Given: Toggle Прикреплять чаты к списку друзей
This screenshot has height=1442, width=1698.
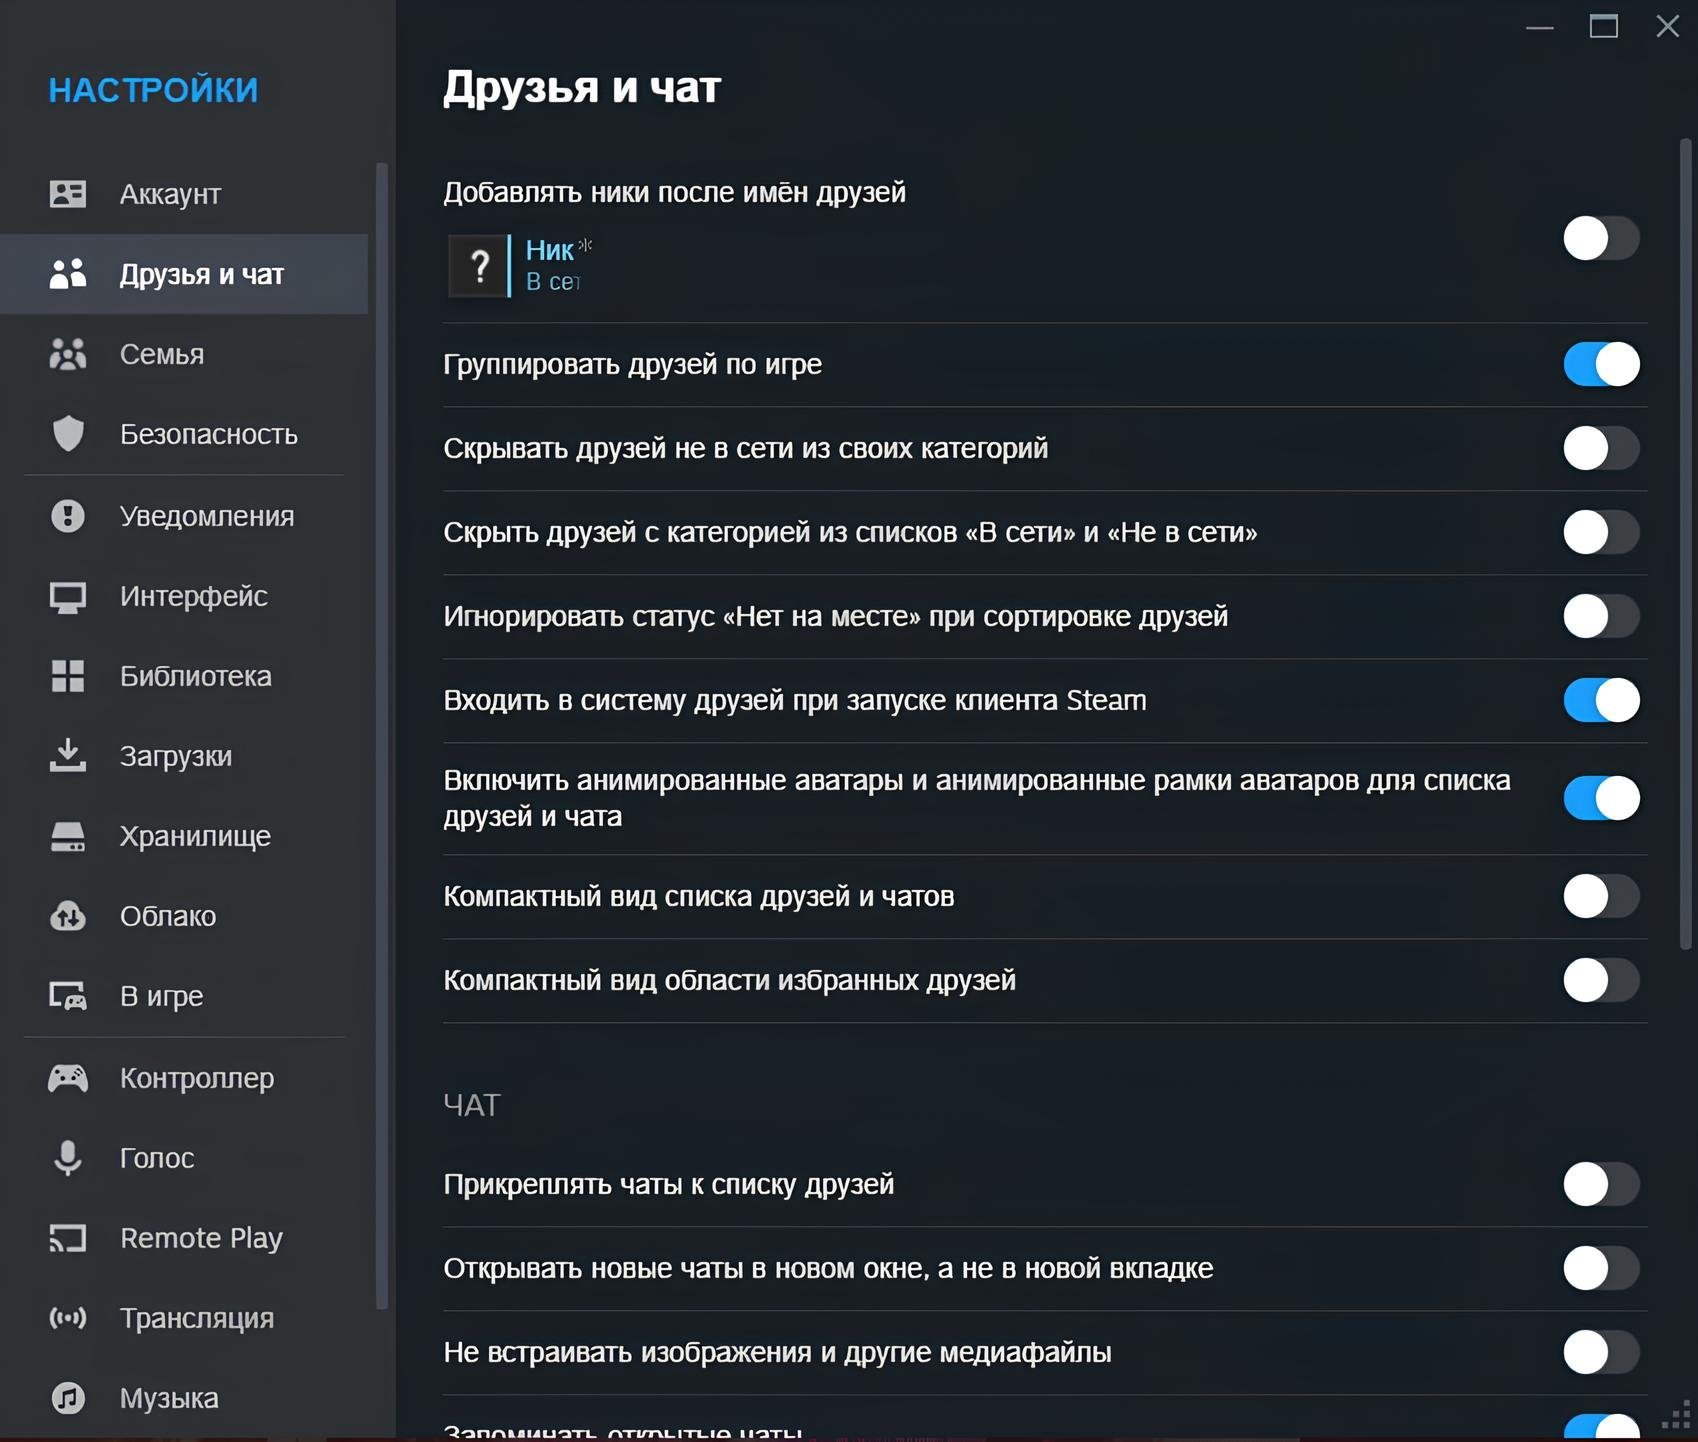Looking at the screenshot, I should [1601, 1184].
